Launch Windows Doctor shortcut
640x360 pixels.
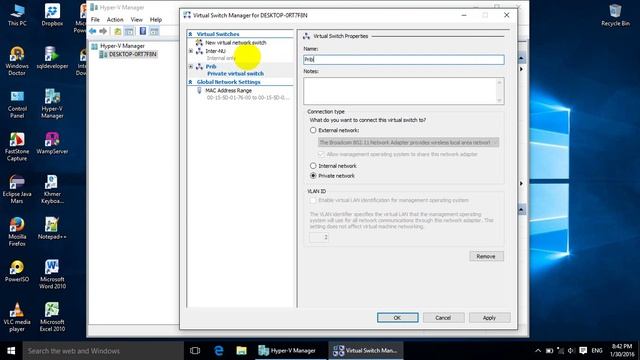(17, 61)
